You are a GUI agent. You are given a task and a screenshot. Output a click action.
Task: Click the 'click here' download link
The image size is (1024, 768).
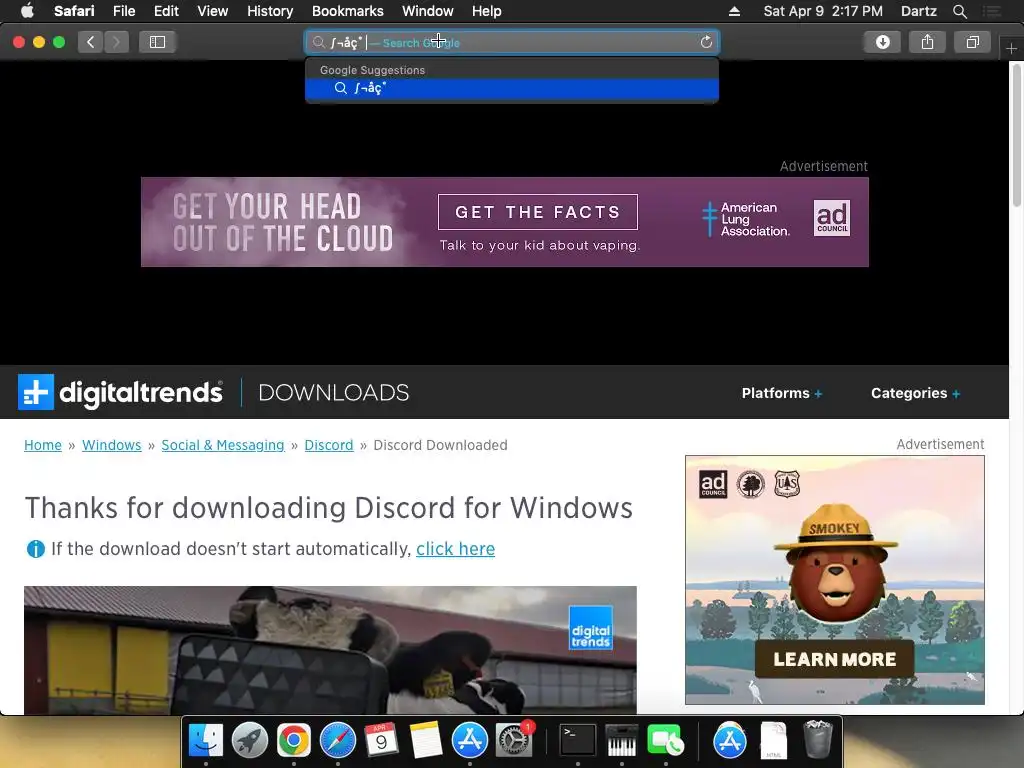pyautogui.click(x=455, y=549)
